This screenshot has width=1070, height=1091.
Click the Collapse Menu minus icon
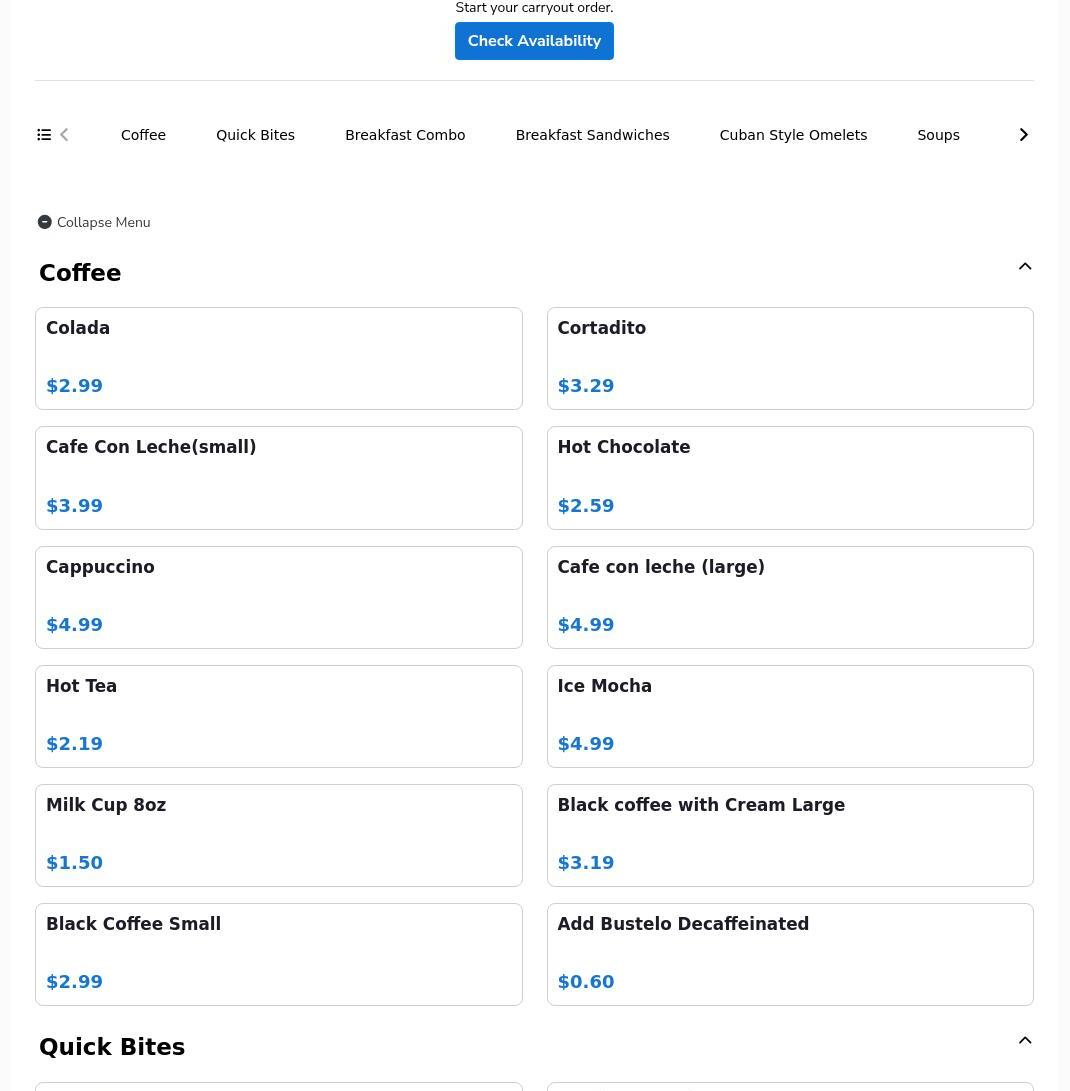click(45, 222)
